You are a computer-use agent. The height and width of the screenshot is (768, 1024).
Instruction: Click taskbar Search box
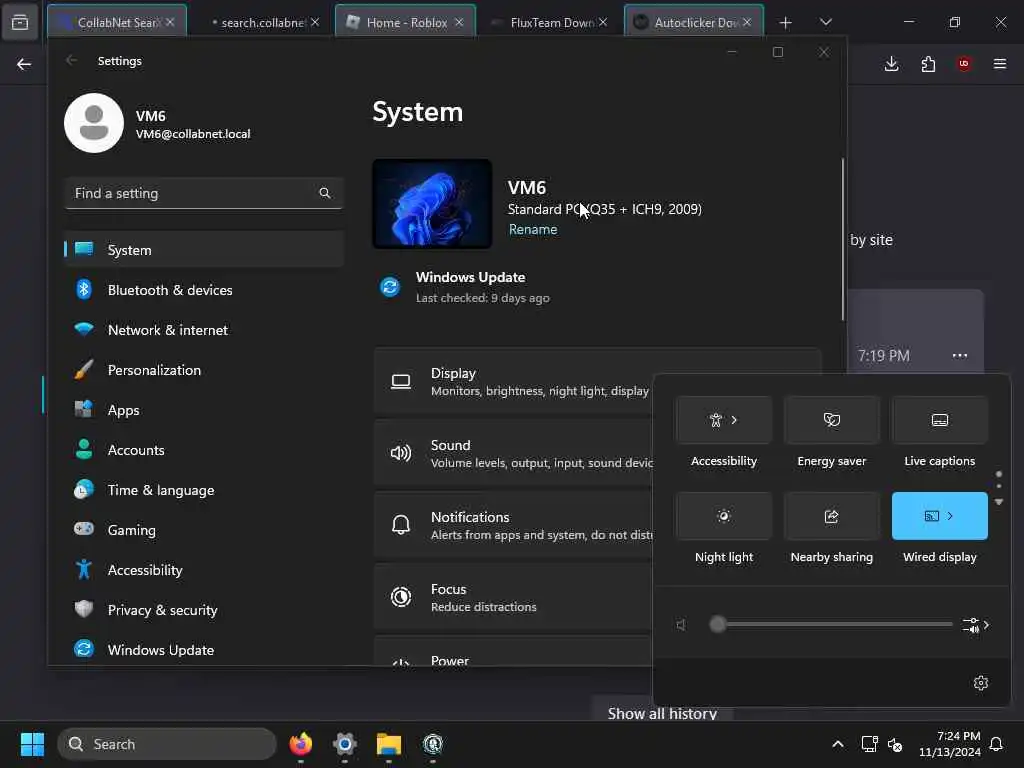click(167, 744)
